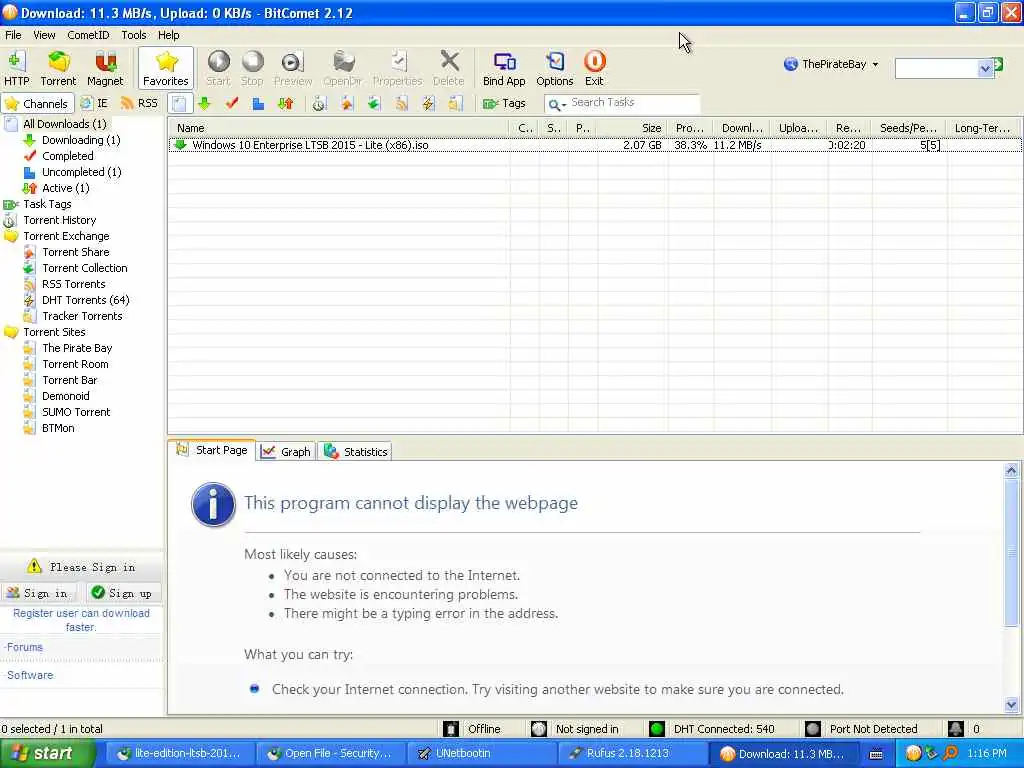Open the Tools menu
Image resolution: width=1024 pixels, height=768 pixels.
coord(134,35)
